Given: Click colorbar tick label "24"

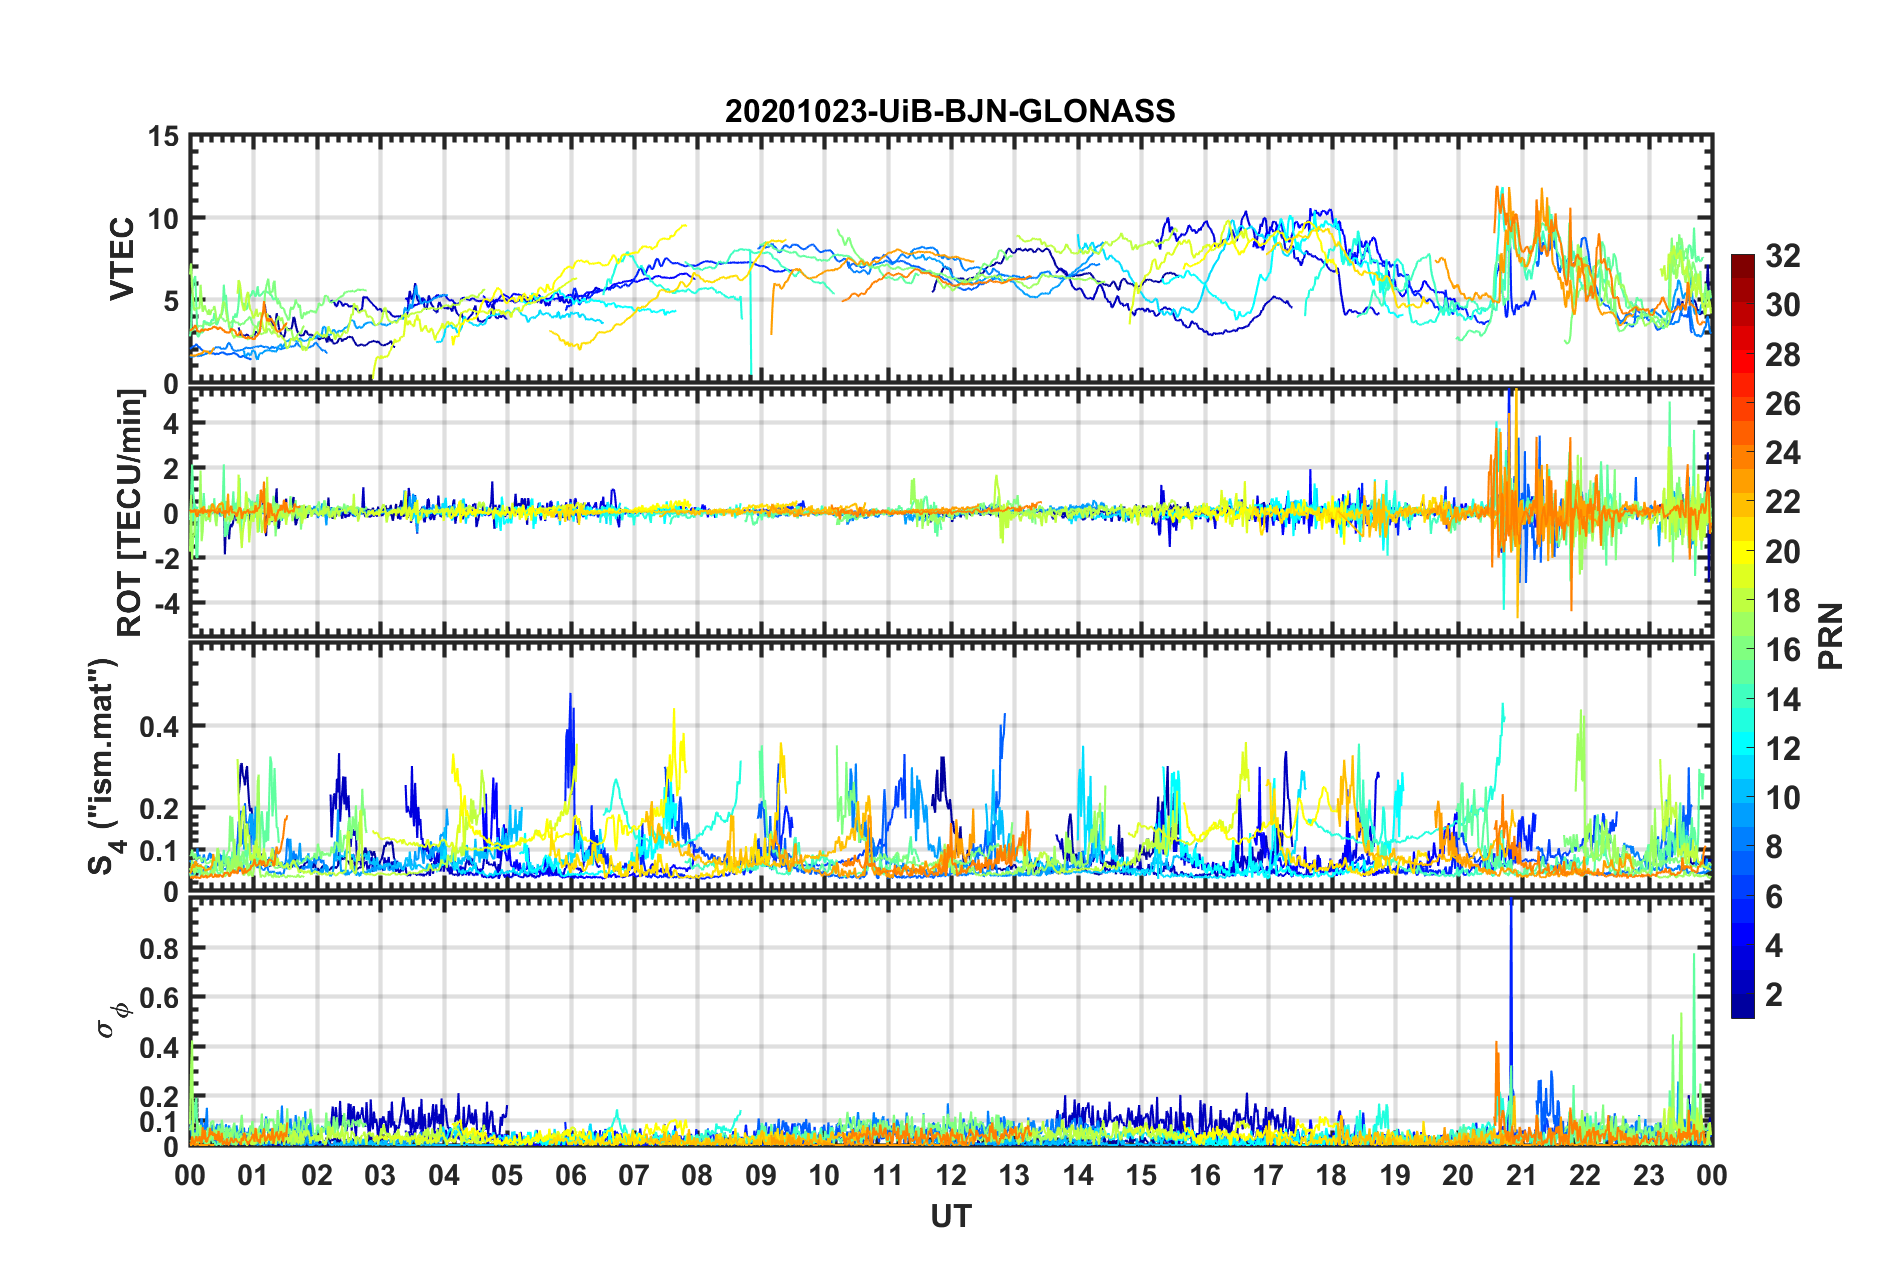Looking at the screenshot, I should [x=1782, y=453].
